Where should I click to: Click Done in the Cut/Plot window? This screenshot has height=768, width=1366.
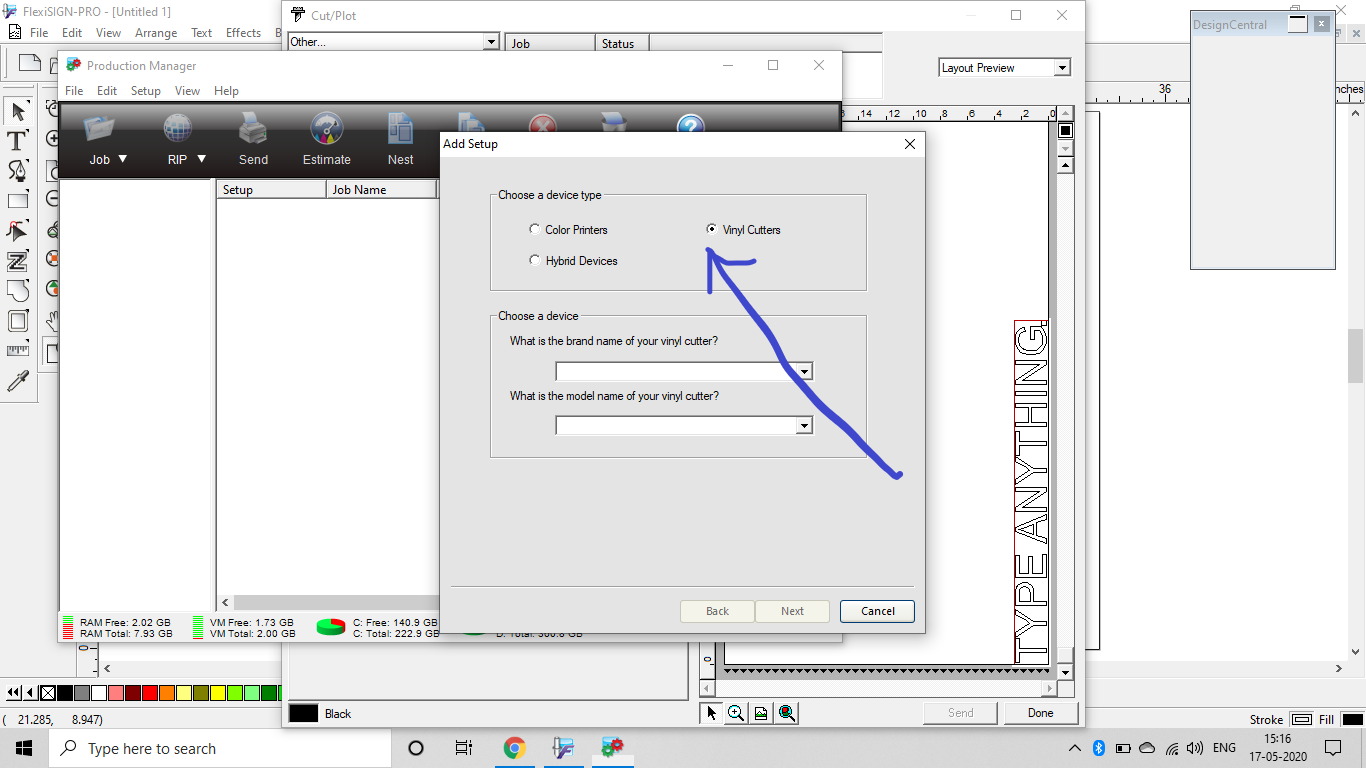[x=1040, y=713]
